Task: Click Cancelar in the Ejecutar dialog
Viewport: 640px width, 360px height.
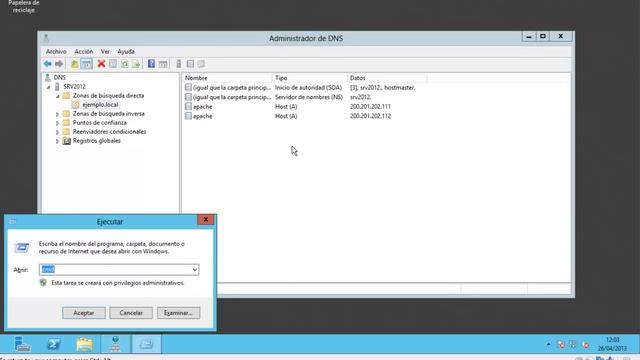Action: click(x=131, y=313)
